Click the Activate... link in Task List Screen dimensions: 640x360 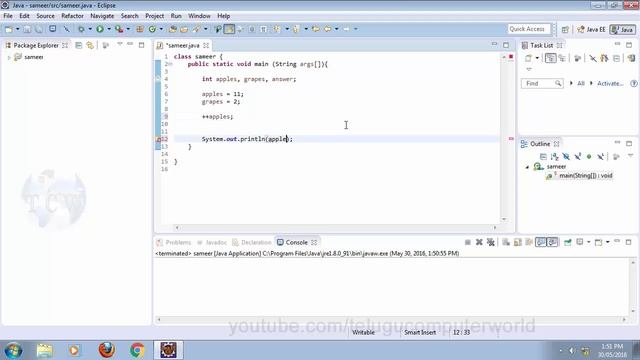click(610, 84)
